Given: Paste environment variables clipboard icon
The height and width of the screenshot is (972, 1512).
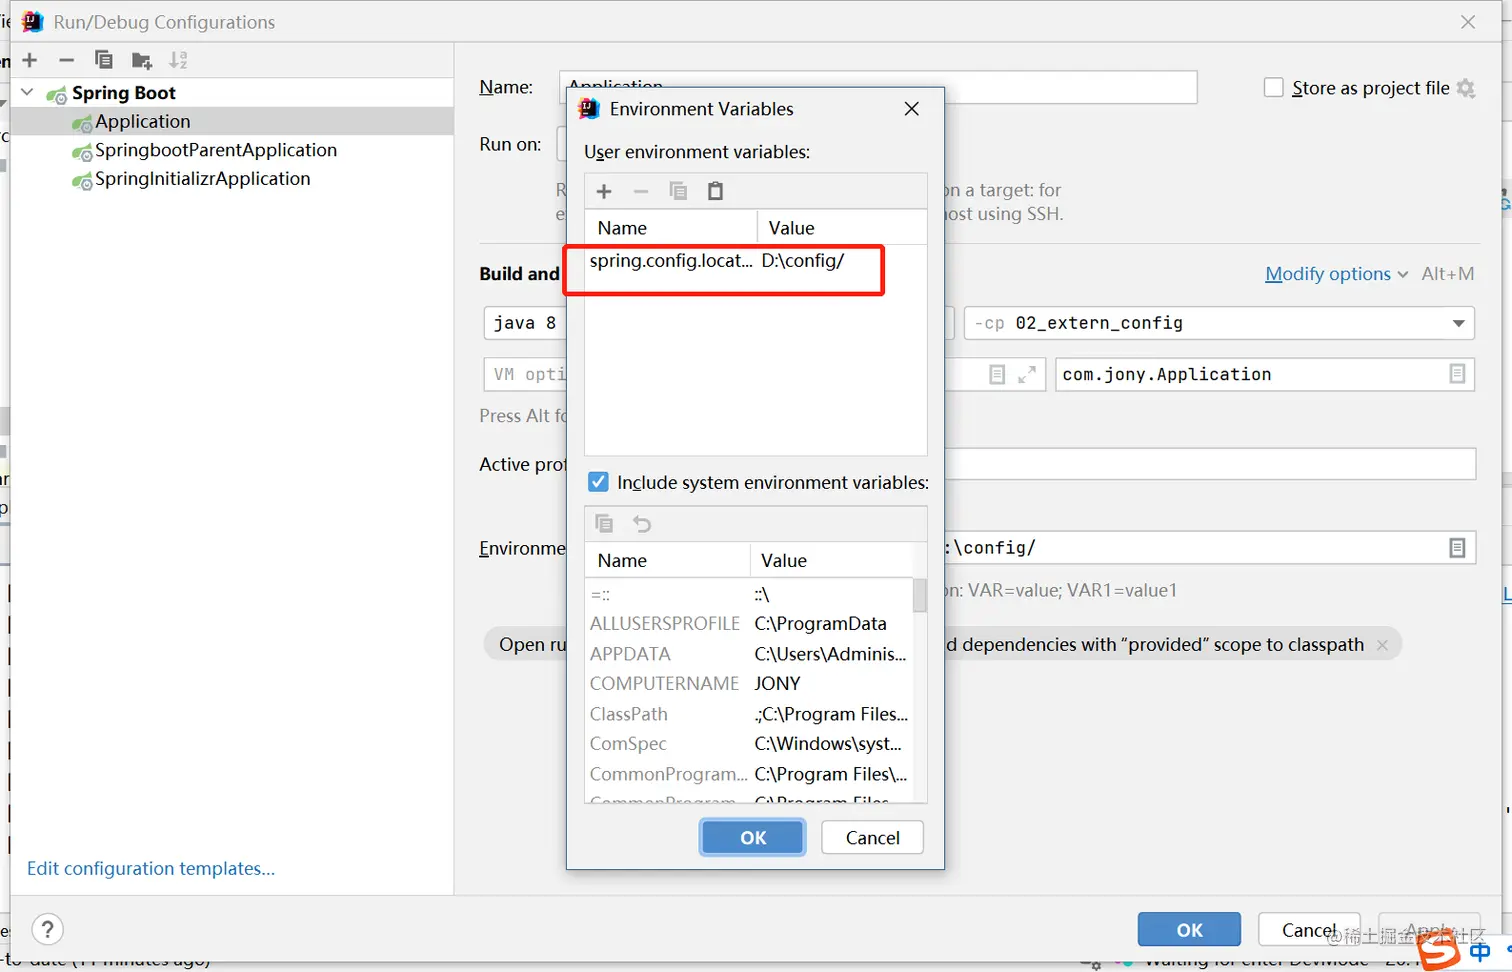Looking at the screenshot, I should 715,191.
